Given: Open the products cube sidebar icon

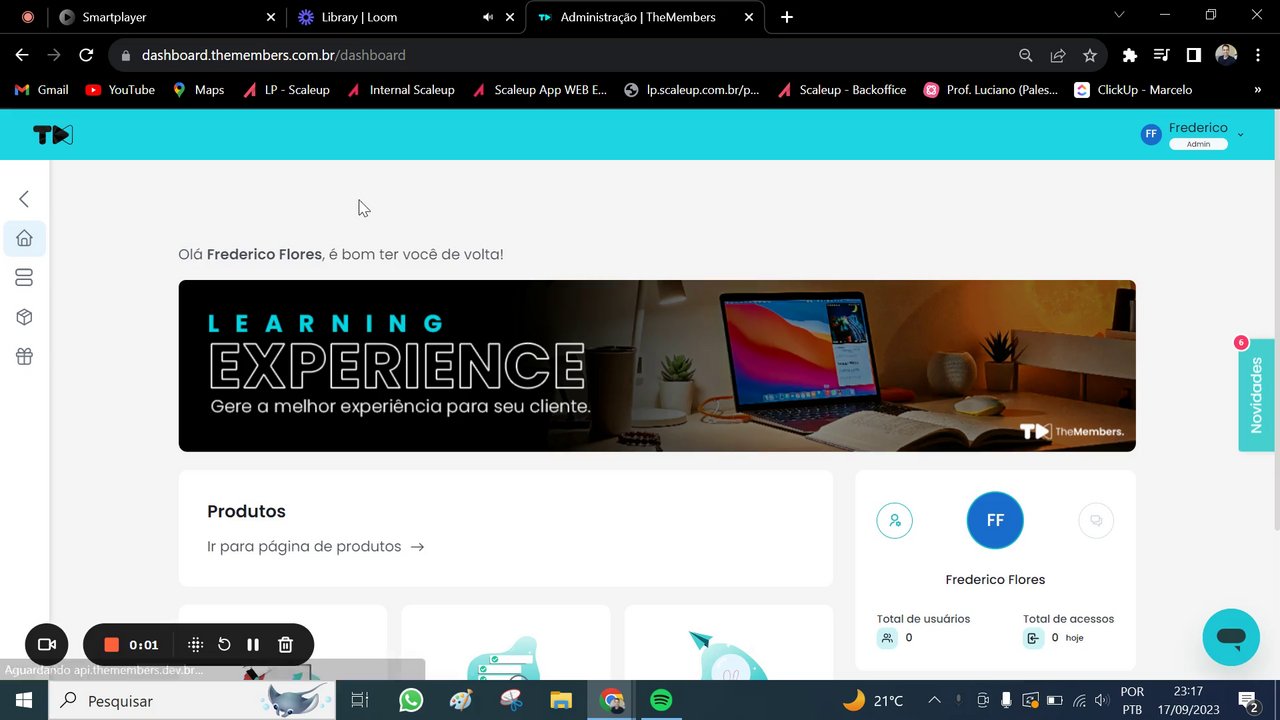Looking at the screenshot, I should [24, 317].
